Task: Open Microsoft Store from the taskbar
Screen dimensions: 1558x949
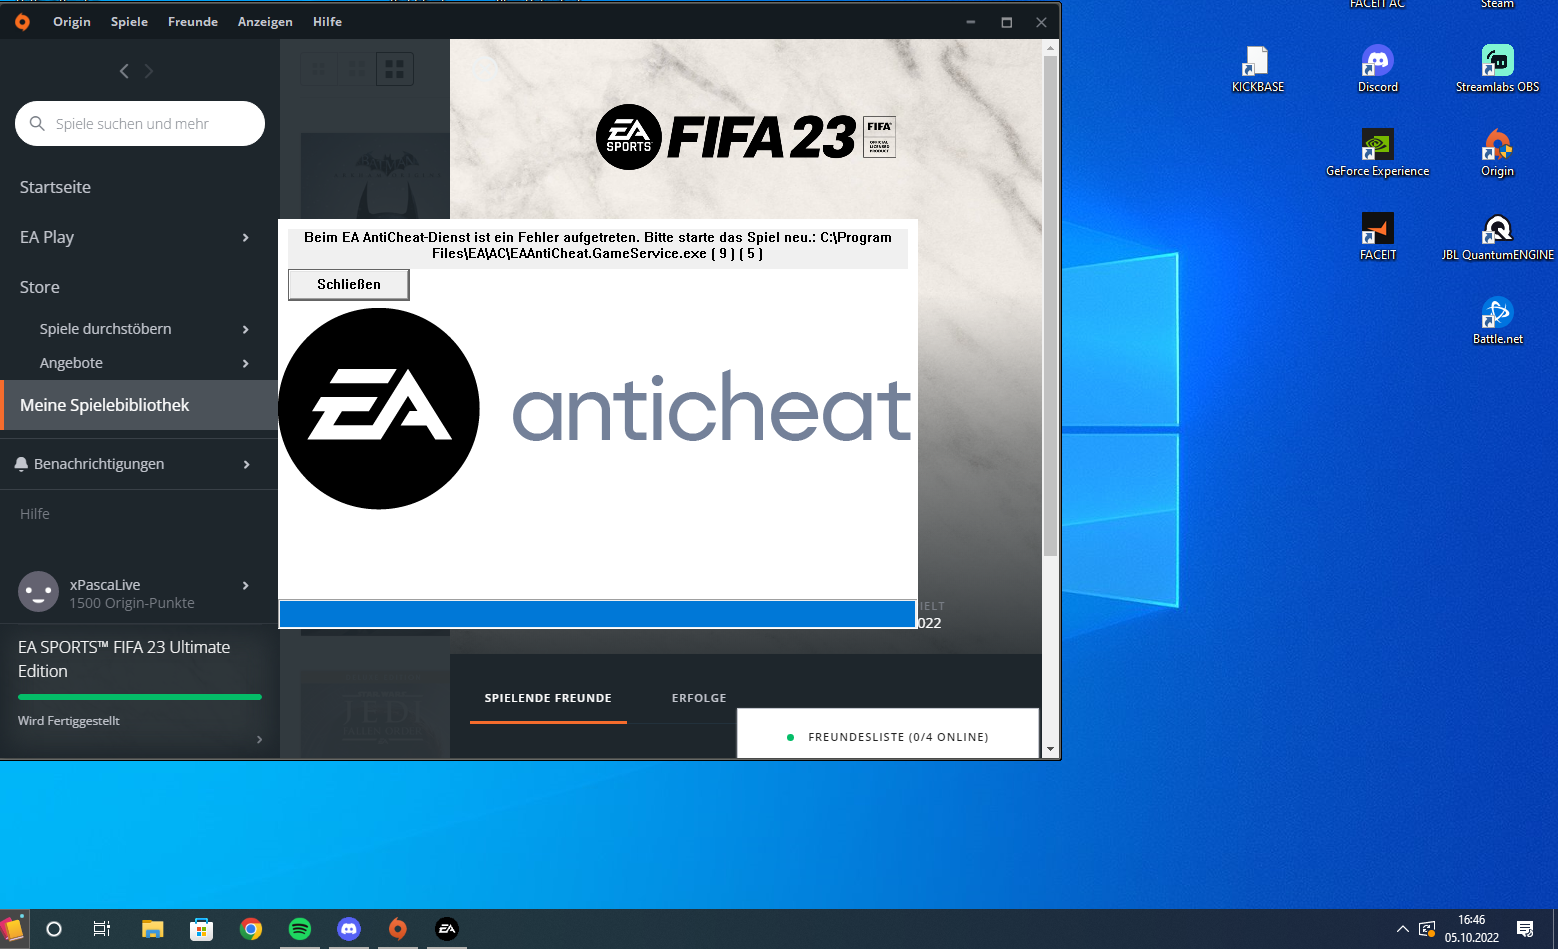Action: coord(201,929)
